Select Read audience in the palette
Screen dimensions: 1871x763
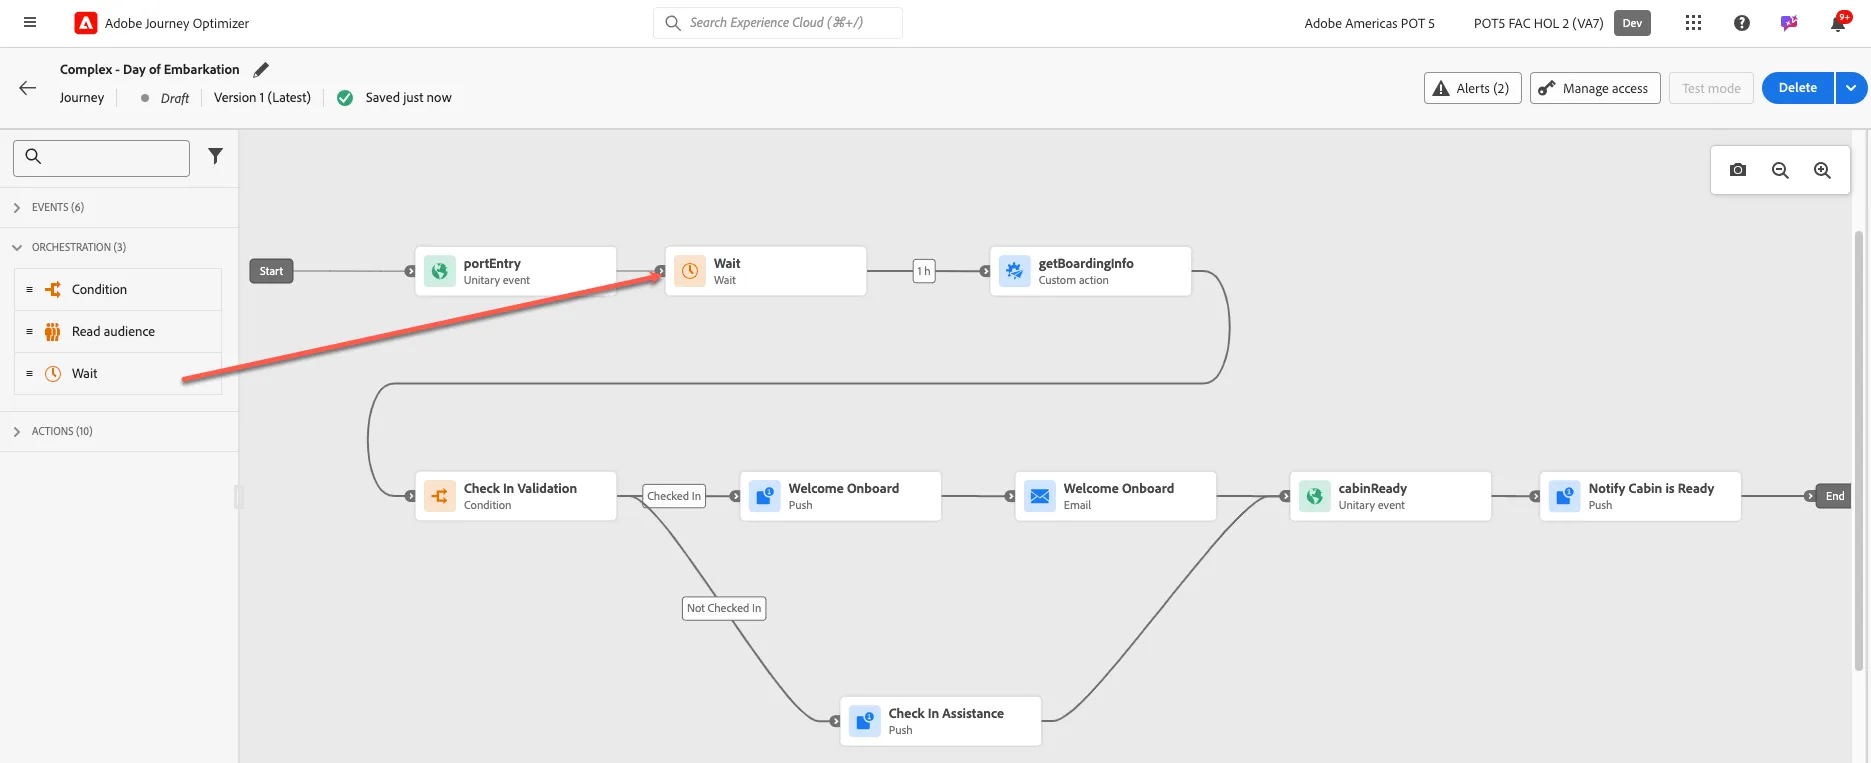pyautogui.click(x=118, y=331)
